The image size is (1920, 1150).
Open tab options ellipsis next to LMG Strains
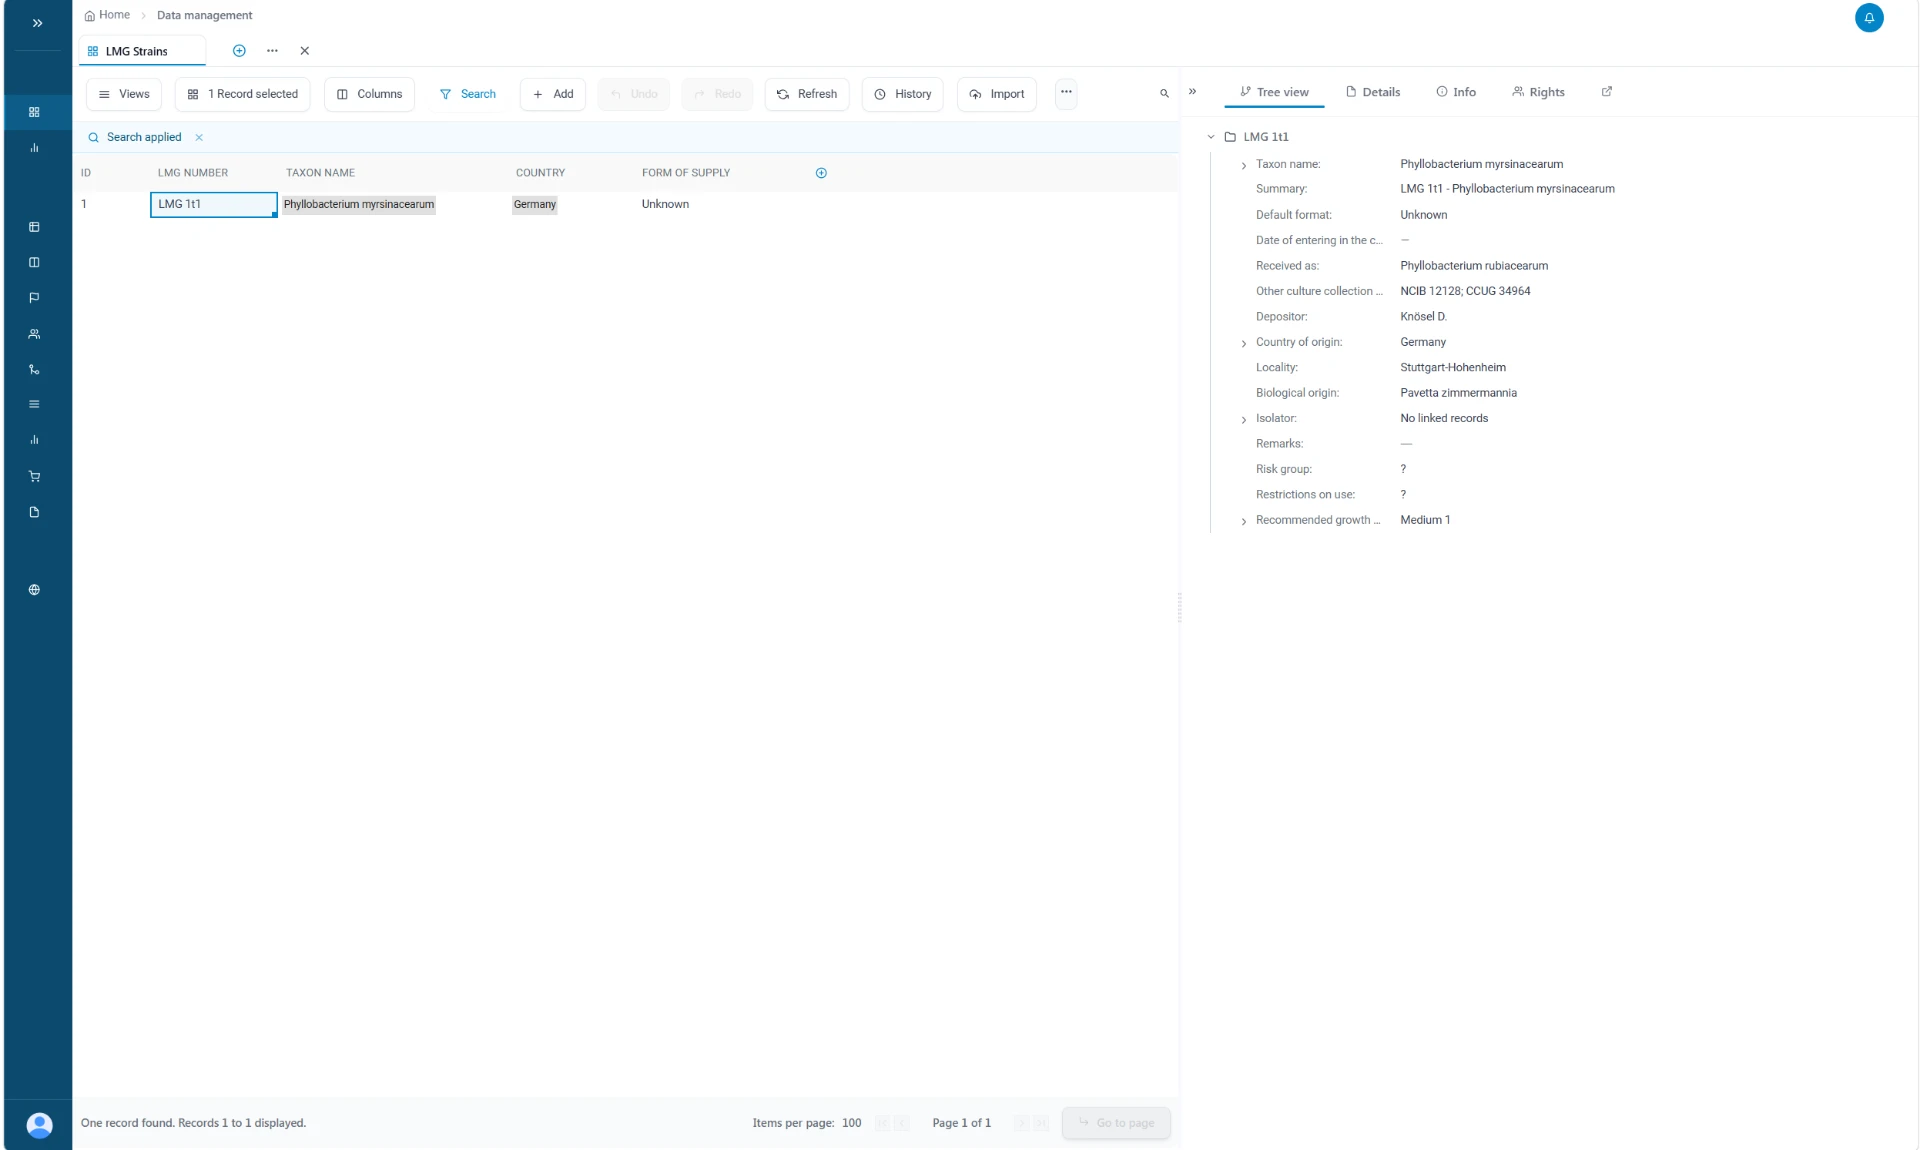pos(272,51)
